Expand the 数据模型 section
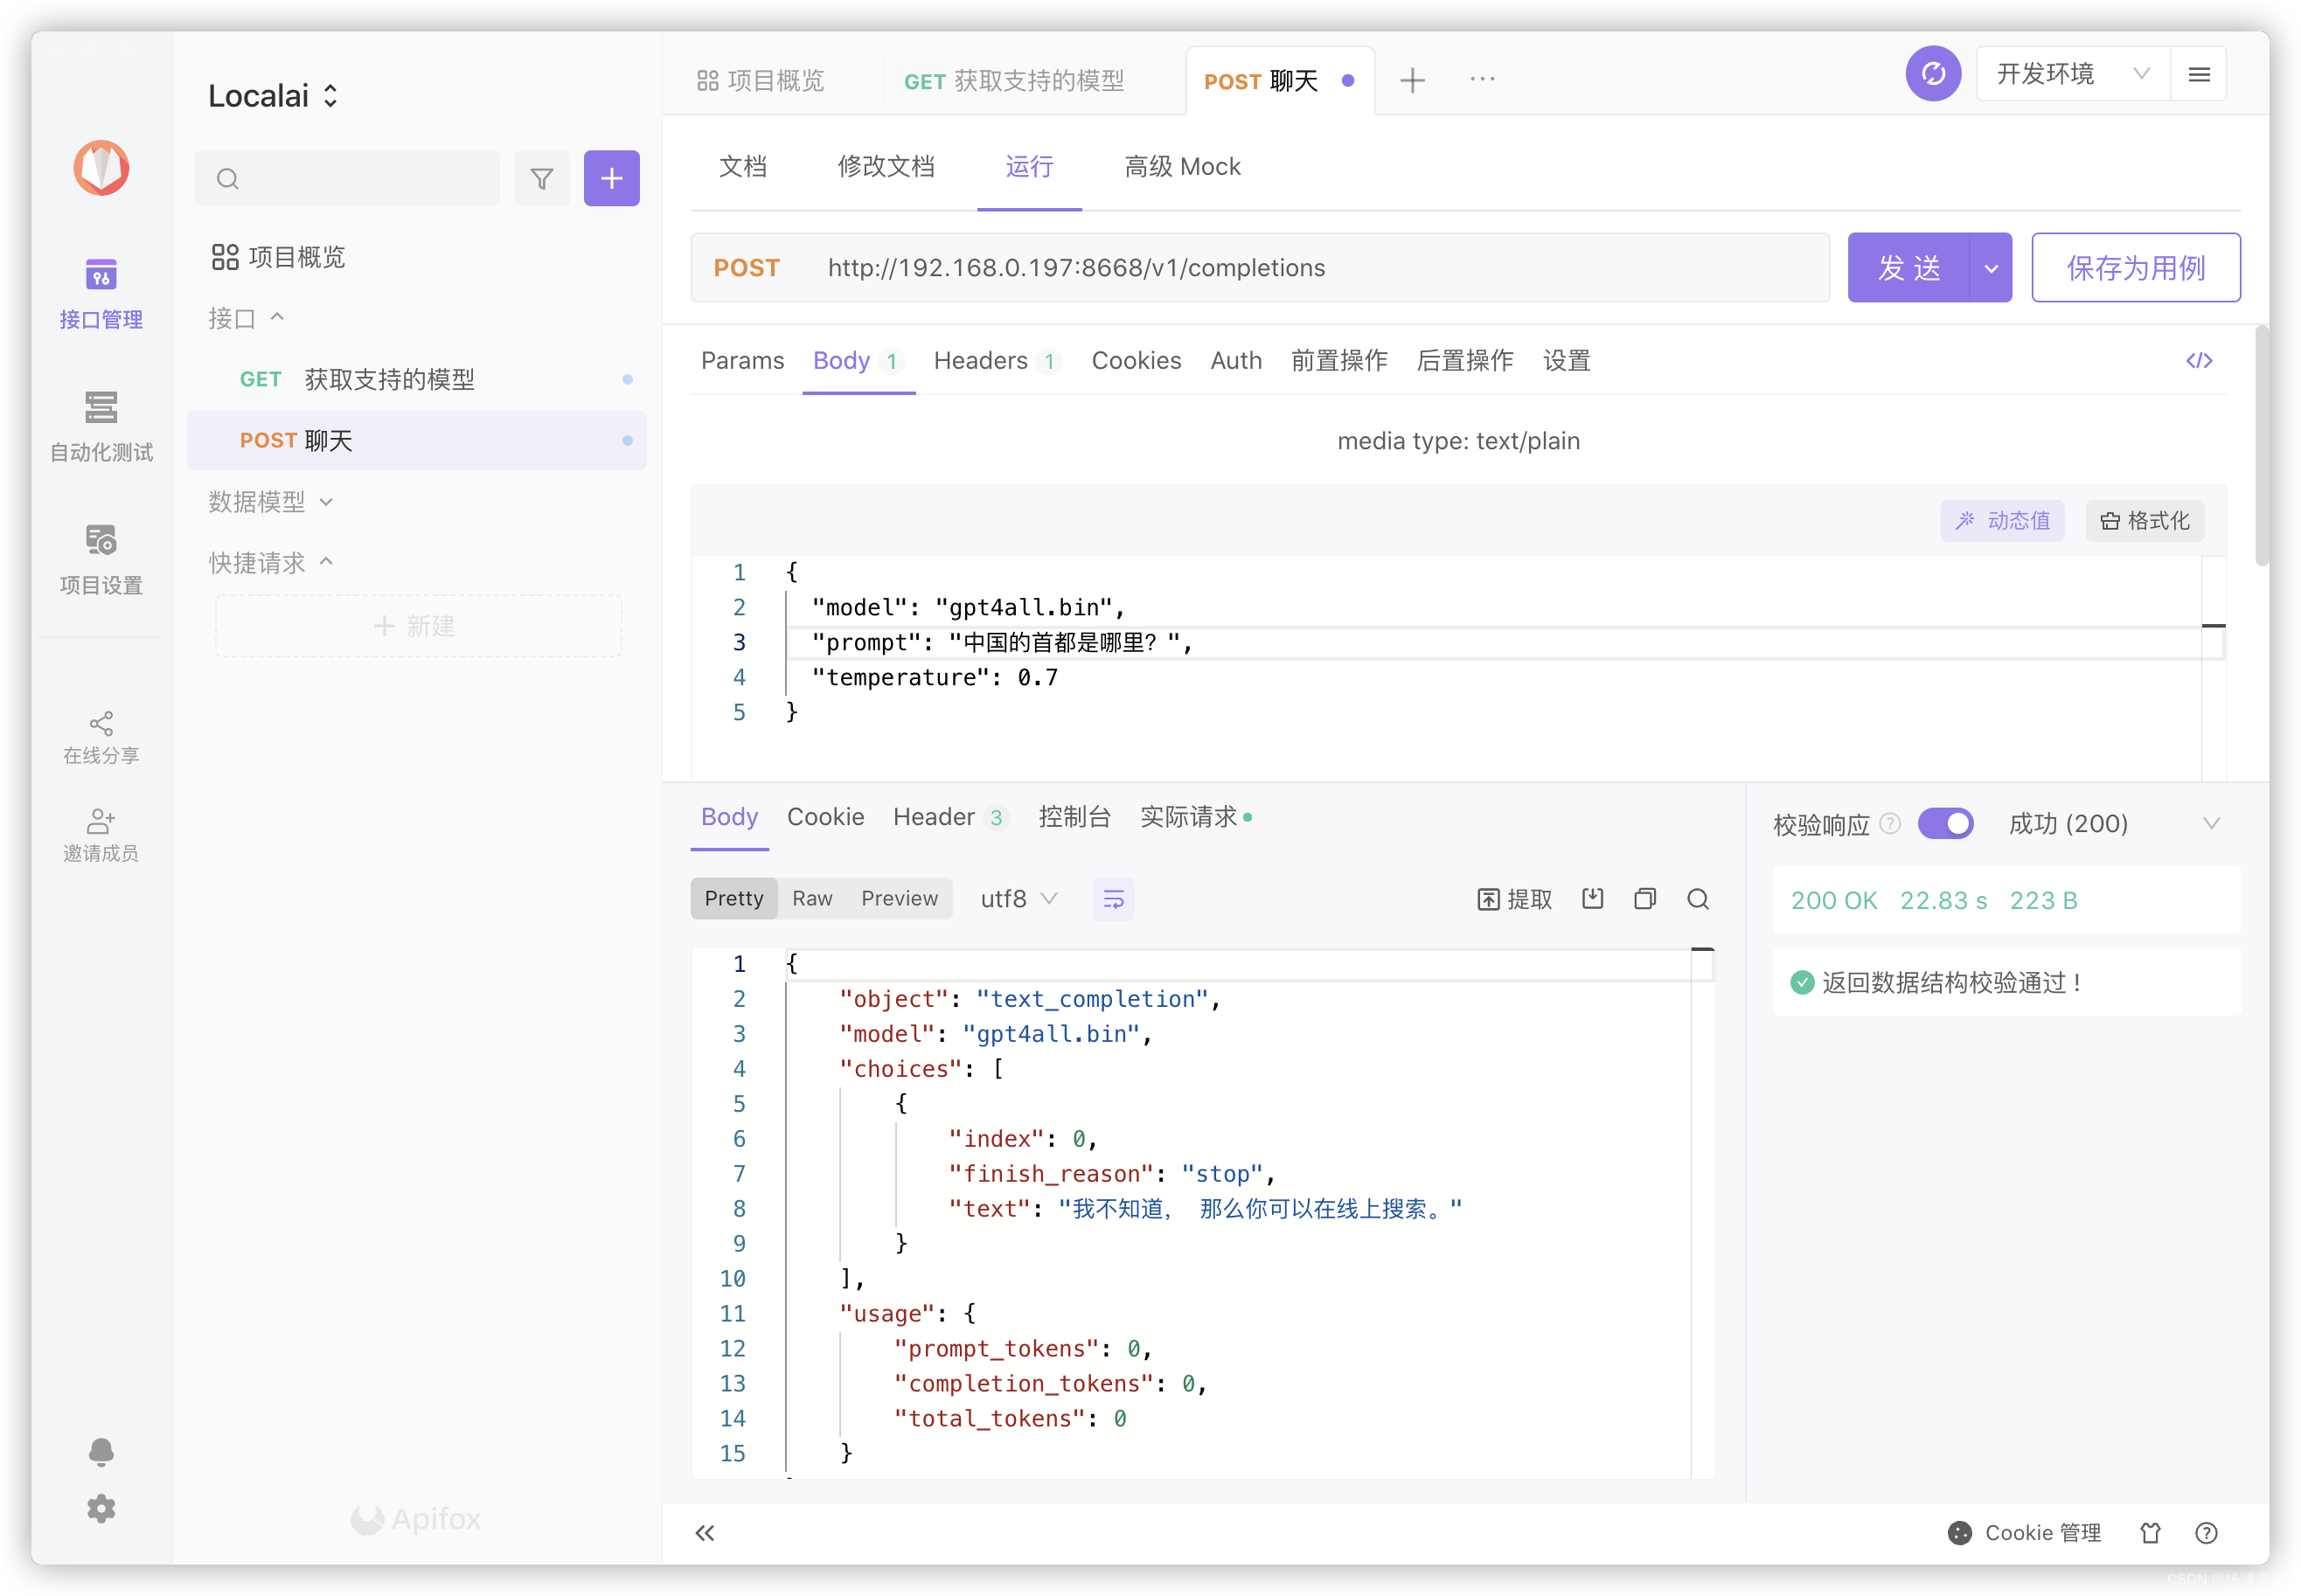This screenshot has height=1596, width=2301. coord(270,502)
